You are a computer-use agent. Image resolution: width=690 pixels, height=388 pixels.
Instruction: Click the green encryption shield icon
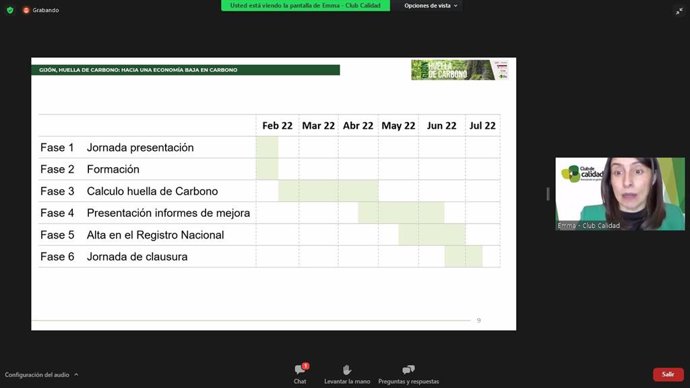click(10, 10)
